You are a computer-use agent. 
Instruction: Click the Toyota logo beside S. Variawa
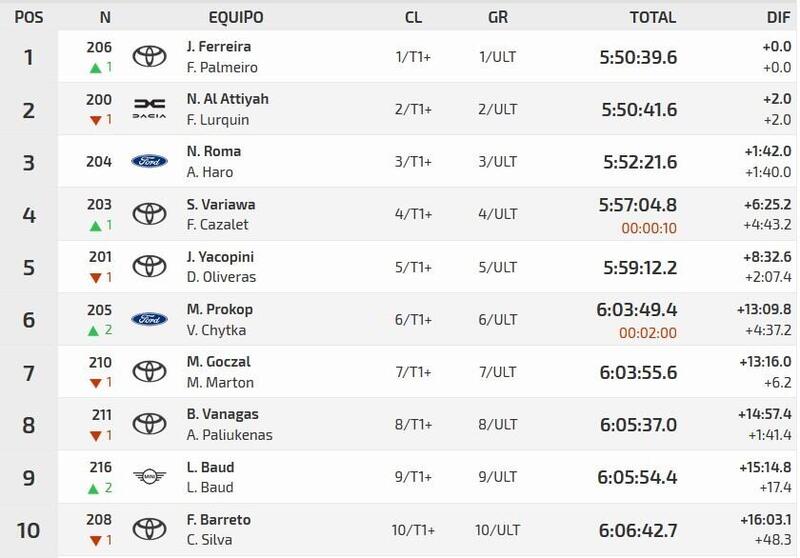point(150,214)
